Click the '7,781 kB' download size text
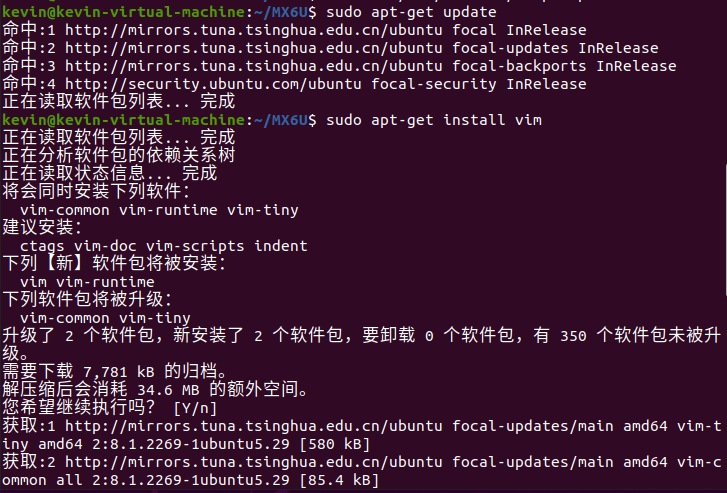 click(x=119, y=372)
